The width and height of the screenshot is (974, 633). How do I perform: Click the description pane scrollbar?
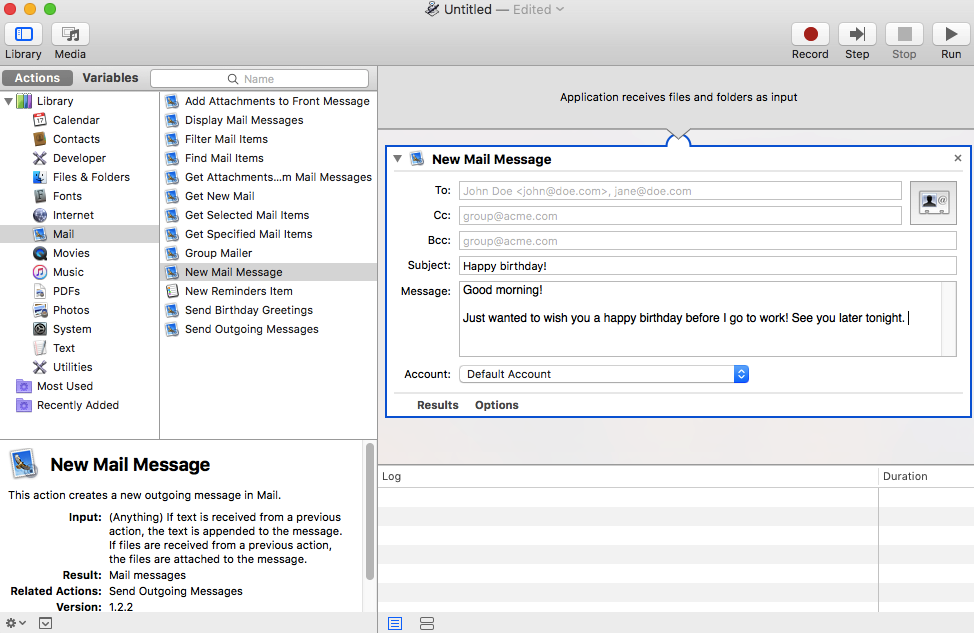click(x=370, y=511)
